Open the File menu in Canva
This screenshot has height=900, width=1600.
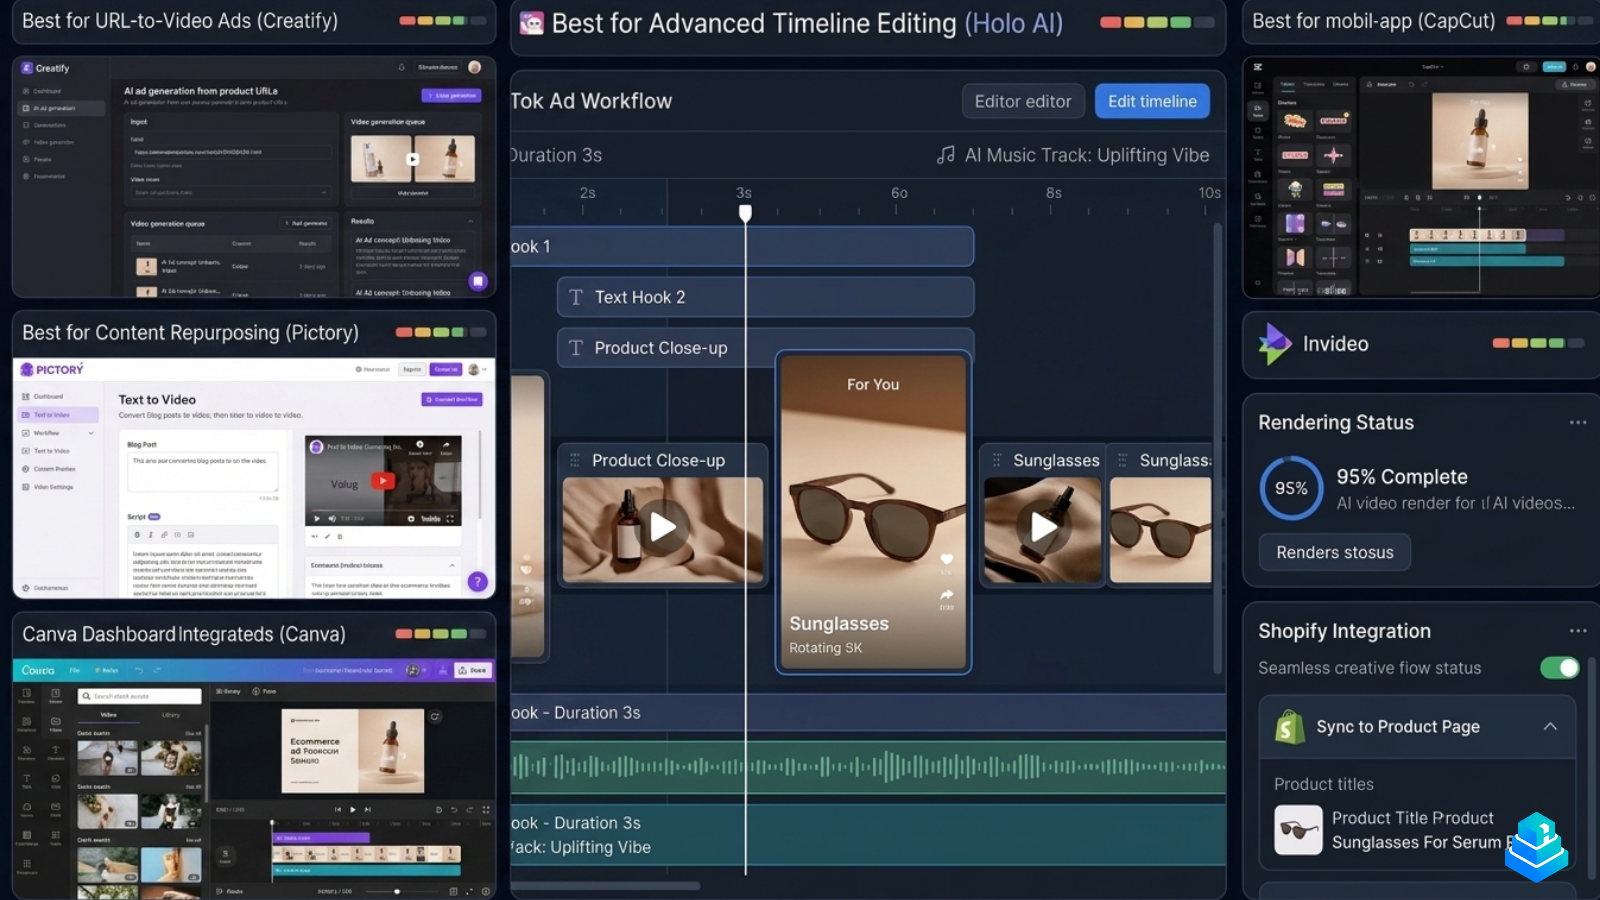(74, 670)
